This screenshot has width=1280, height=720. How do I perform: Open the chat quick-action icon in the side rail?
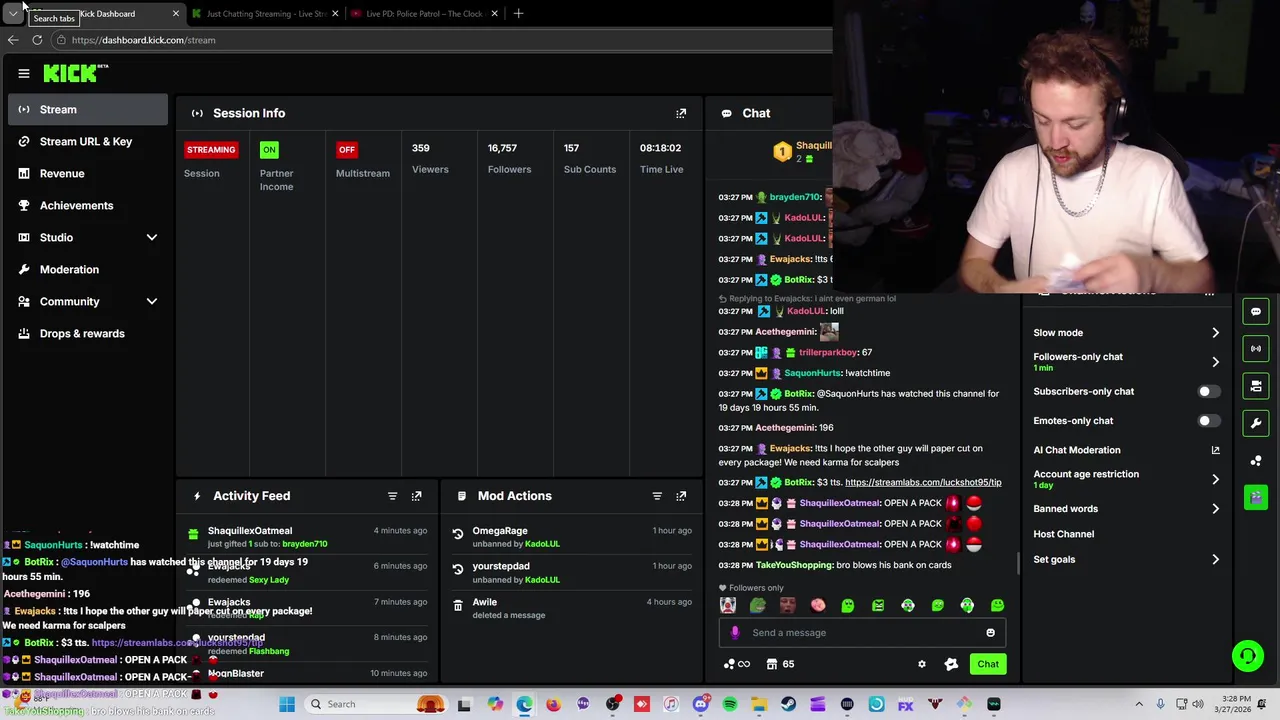(x=1256, y=312)
